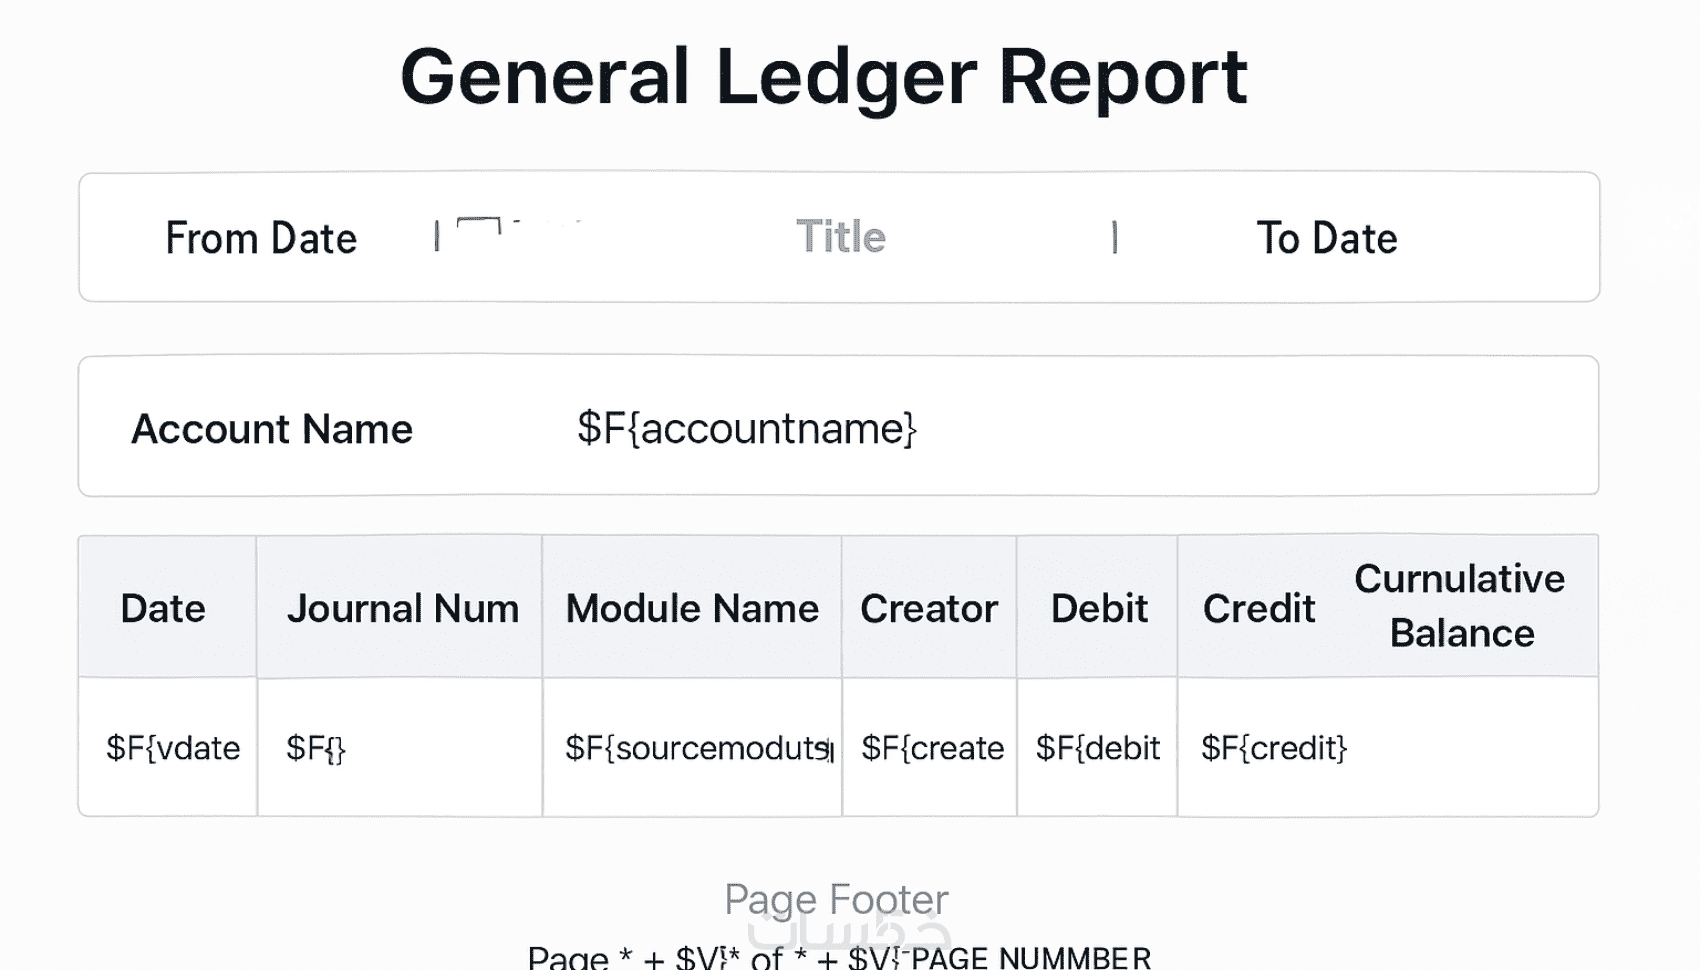Screen dimensions: 1700x970
Task: Click the Module Name column header
Action: [692, 609]
